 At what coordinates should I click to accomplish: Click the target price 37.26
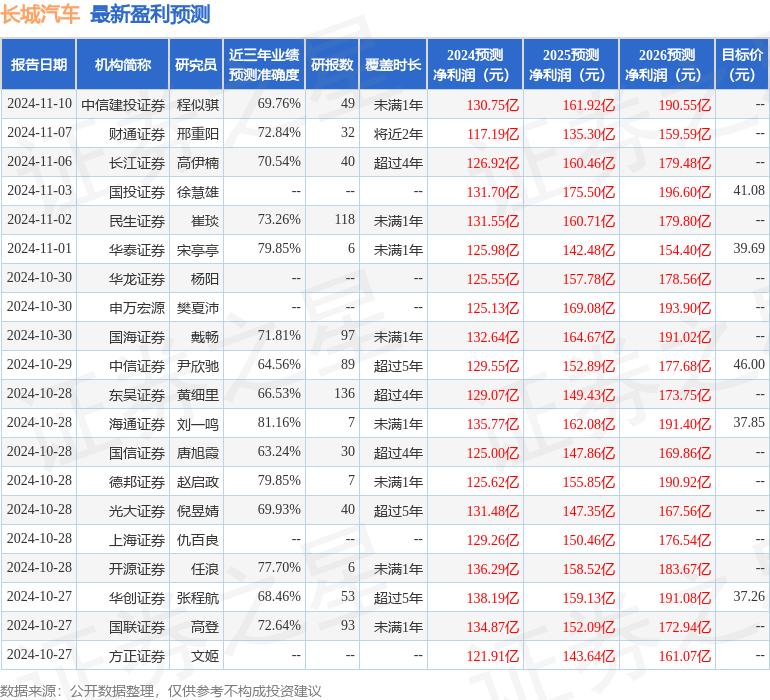pyautogui.click(x=749, y=596)
